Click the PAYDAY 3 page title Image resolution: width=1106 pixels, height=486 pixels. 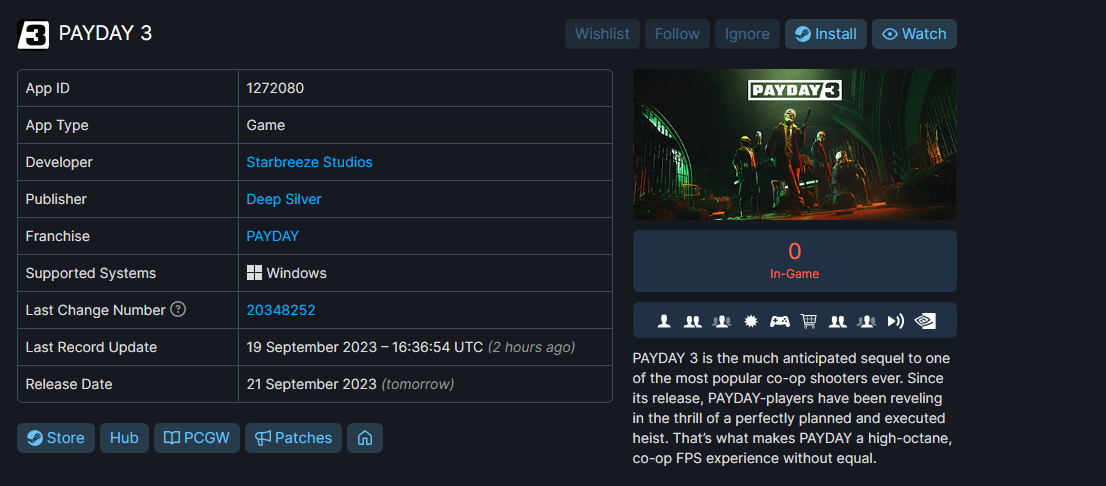pos(105,34)
